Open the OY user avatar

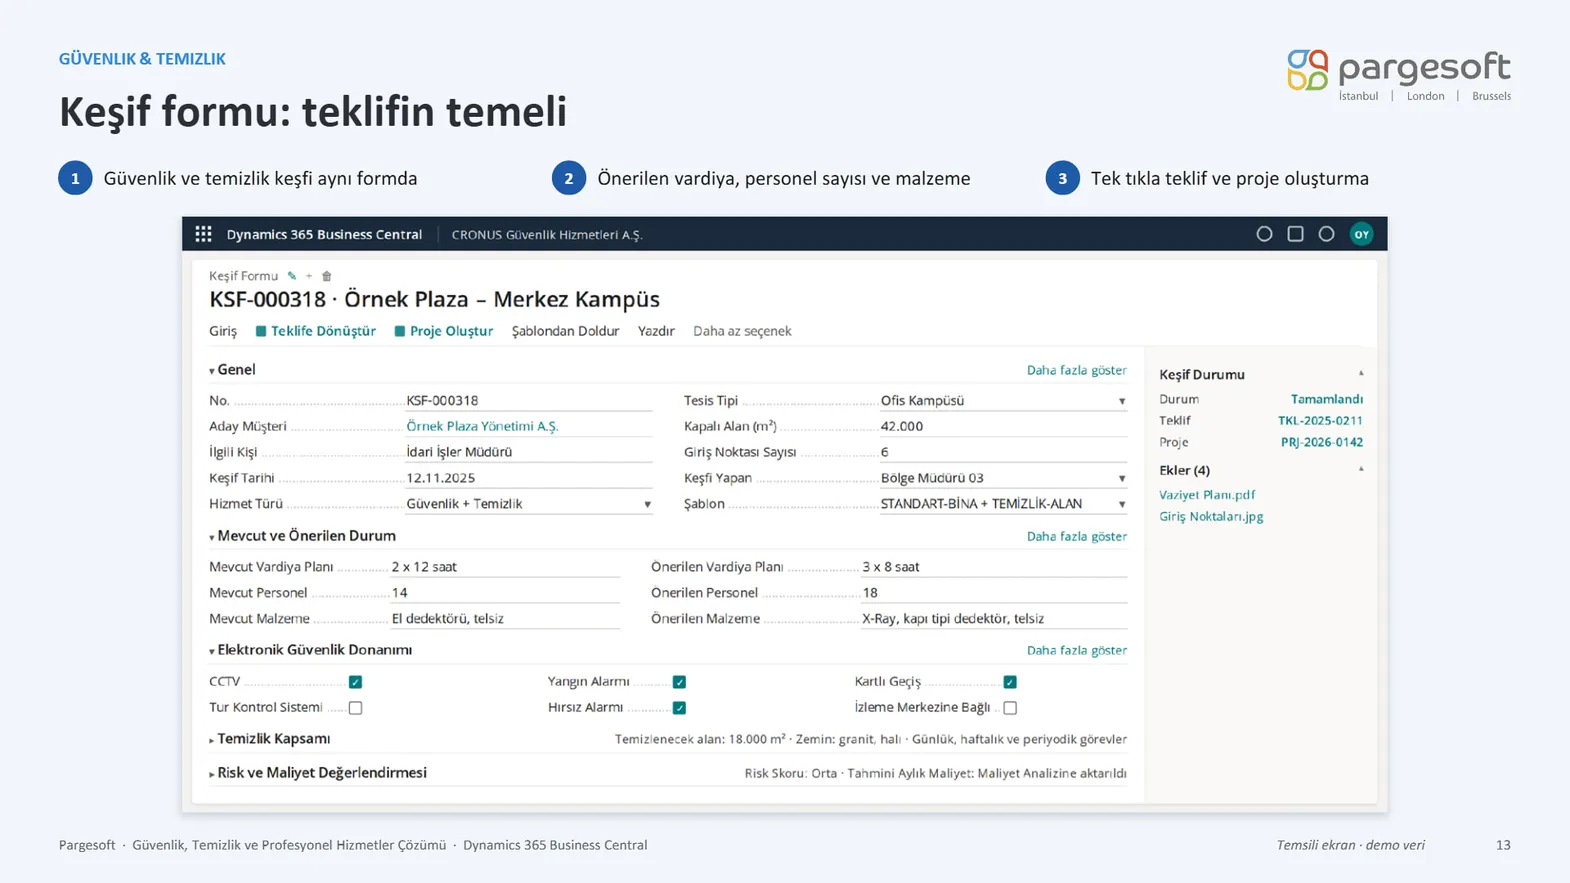1361,234
